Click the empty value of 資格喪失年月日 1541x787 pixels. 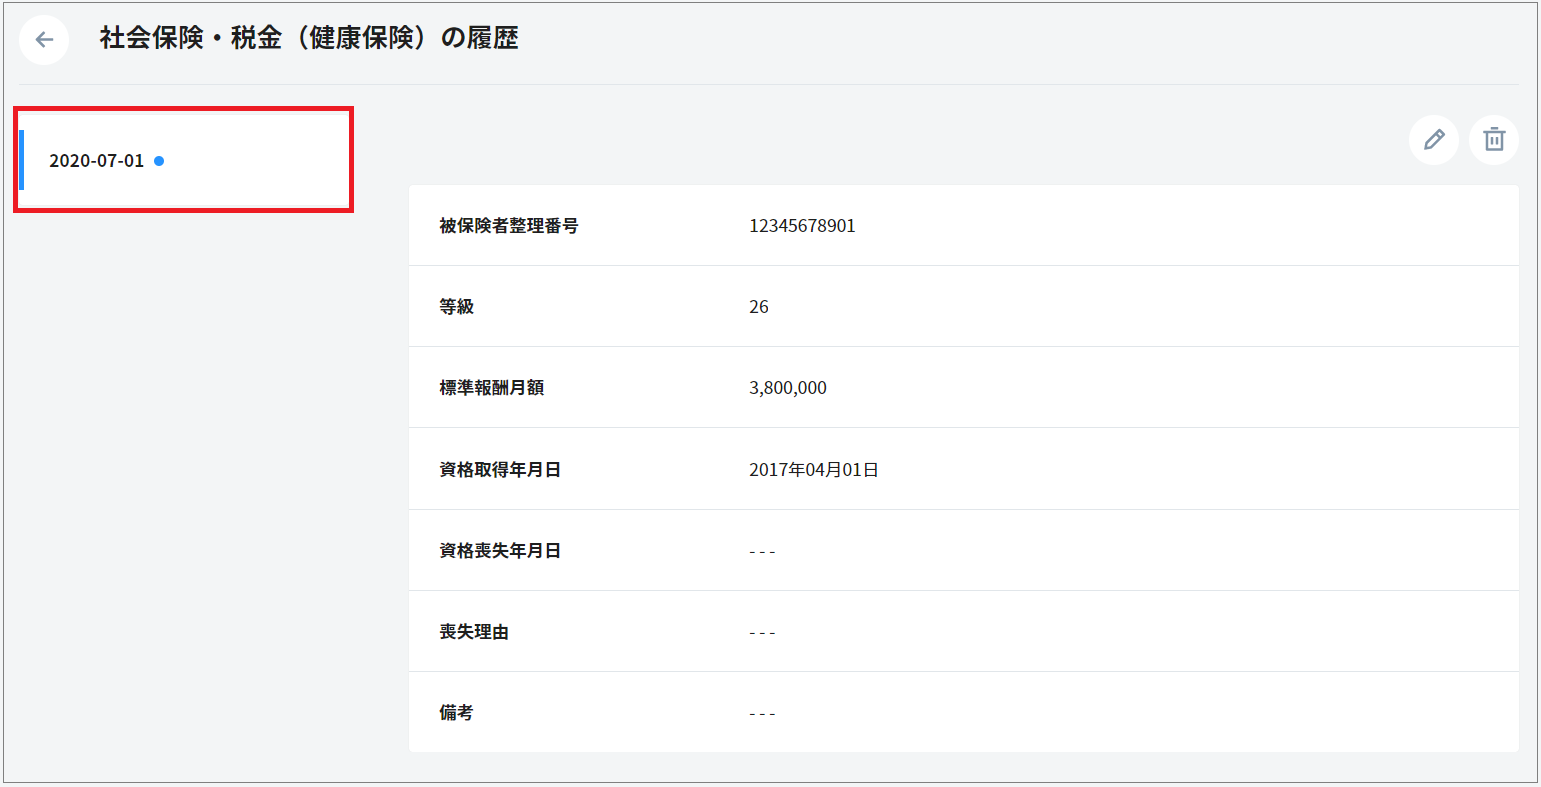coord(762,551)
